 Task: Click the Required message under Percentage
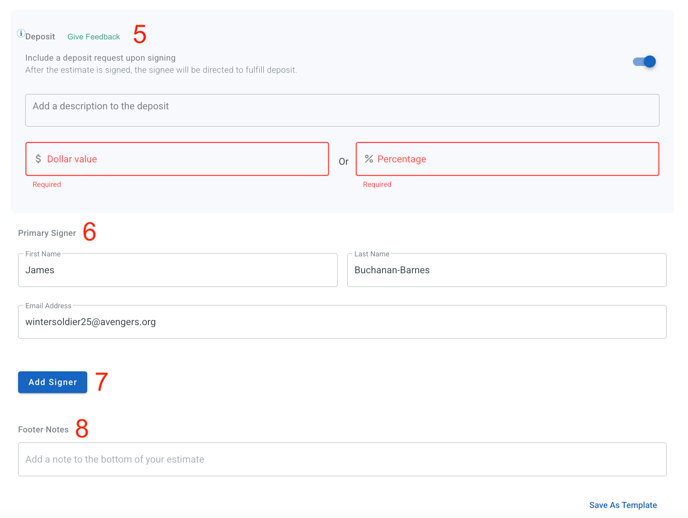(377, 185)
